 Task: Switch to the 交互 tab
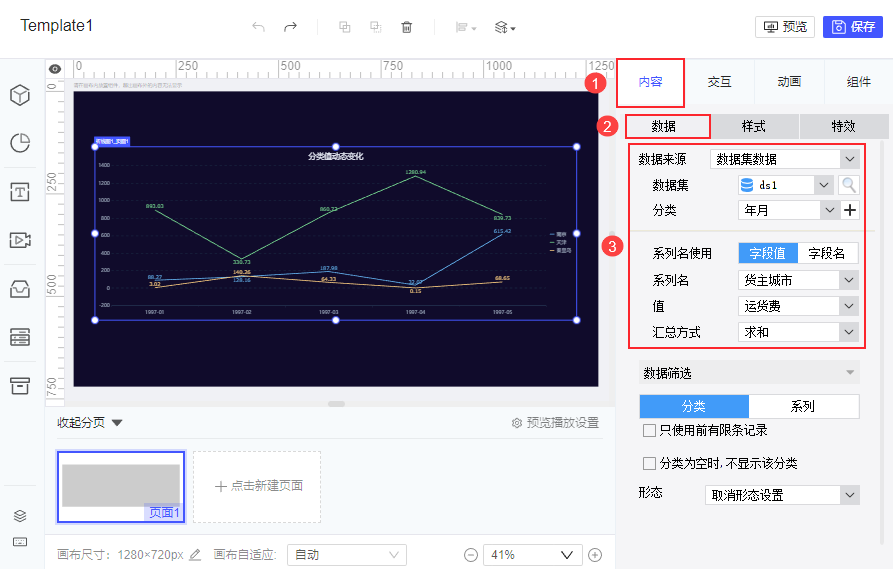click(719, 82)
